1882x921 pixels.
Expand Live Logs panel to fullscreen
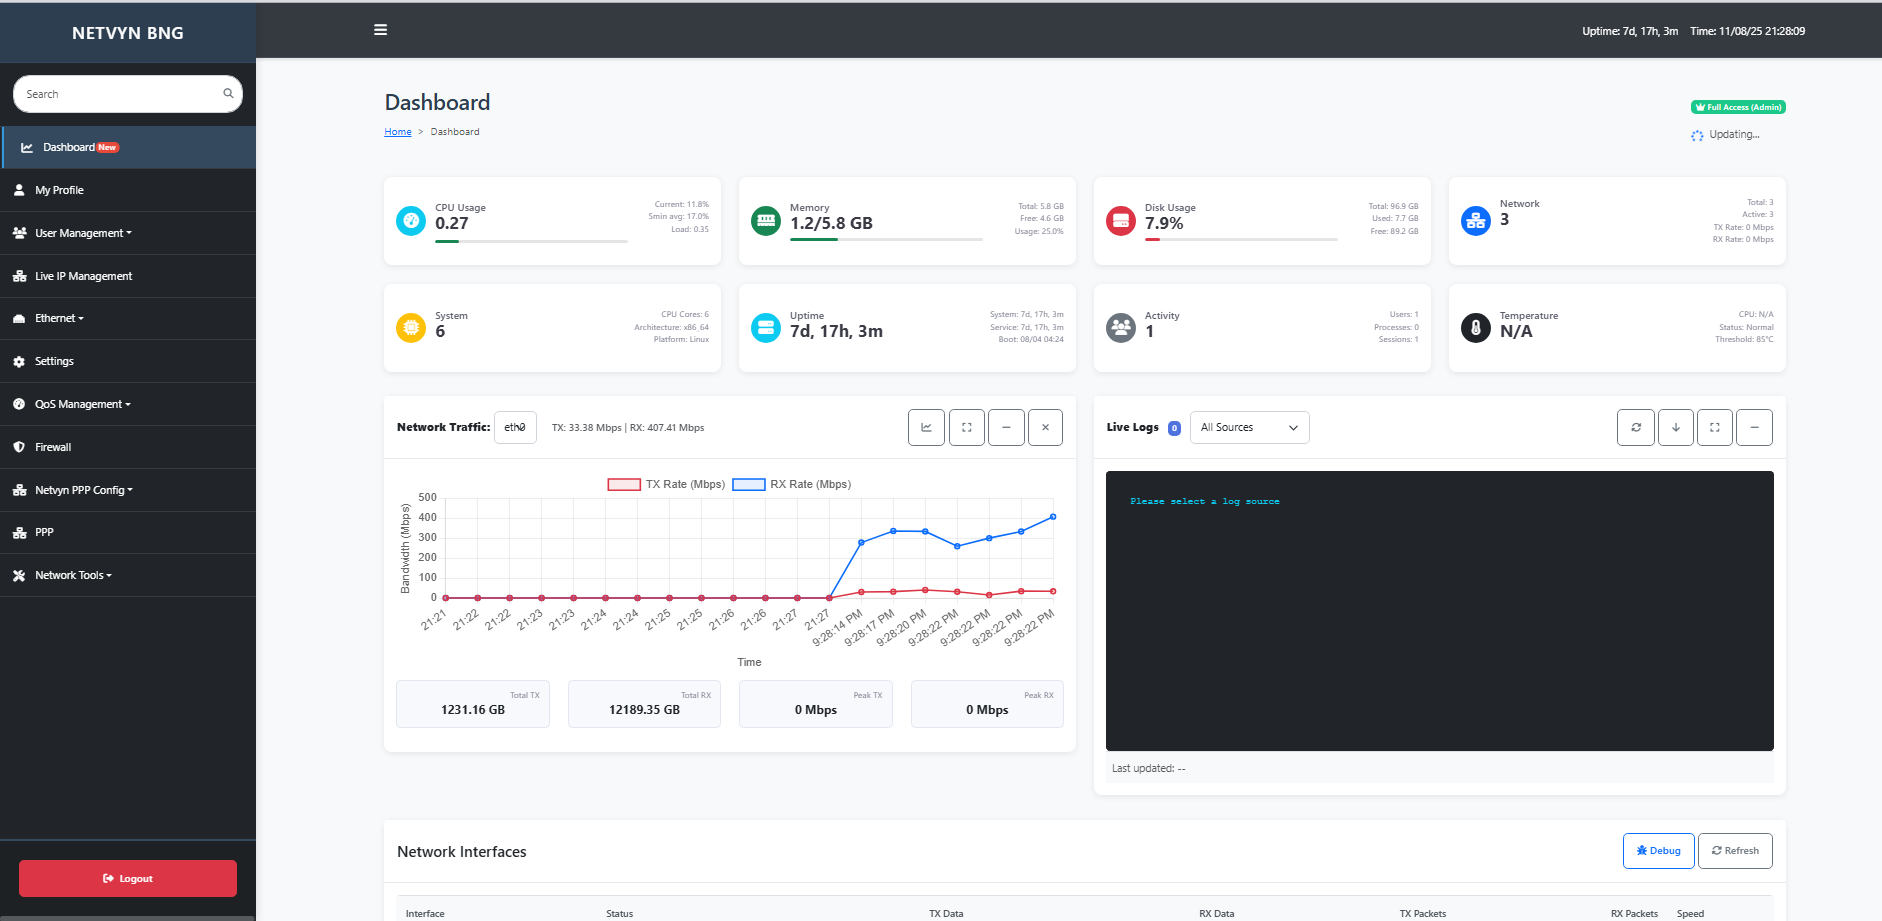pos(1715,428)
